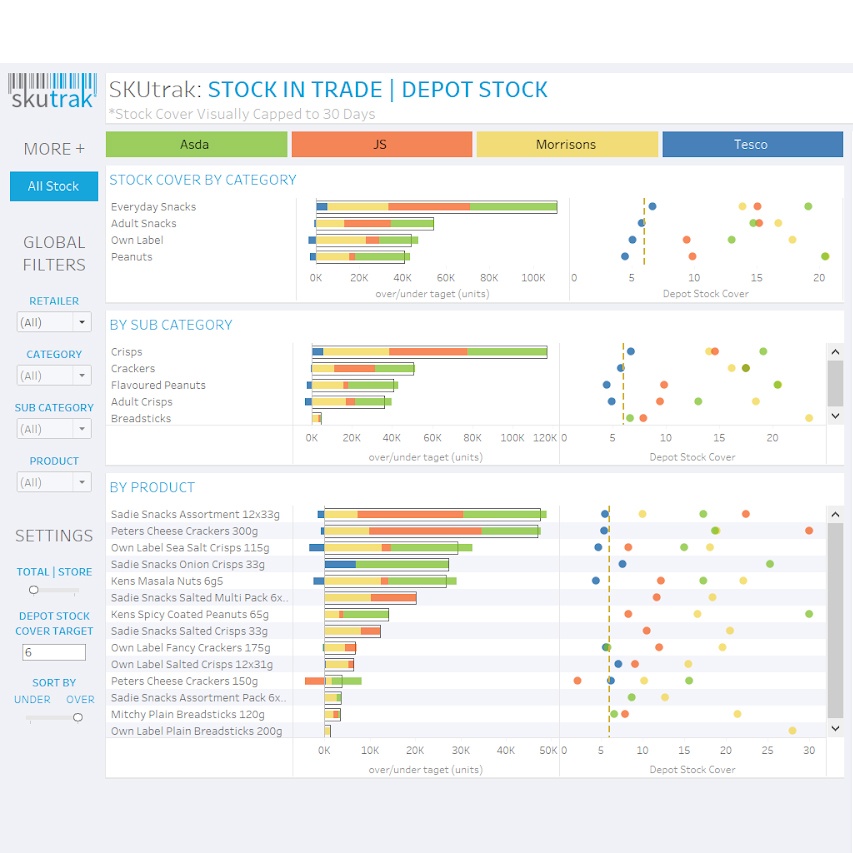The width and height of the screenshot is (853, 853).
Task: Click the sub category list scroll-down arrow
Action: (x=835, y=416)
